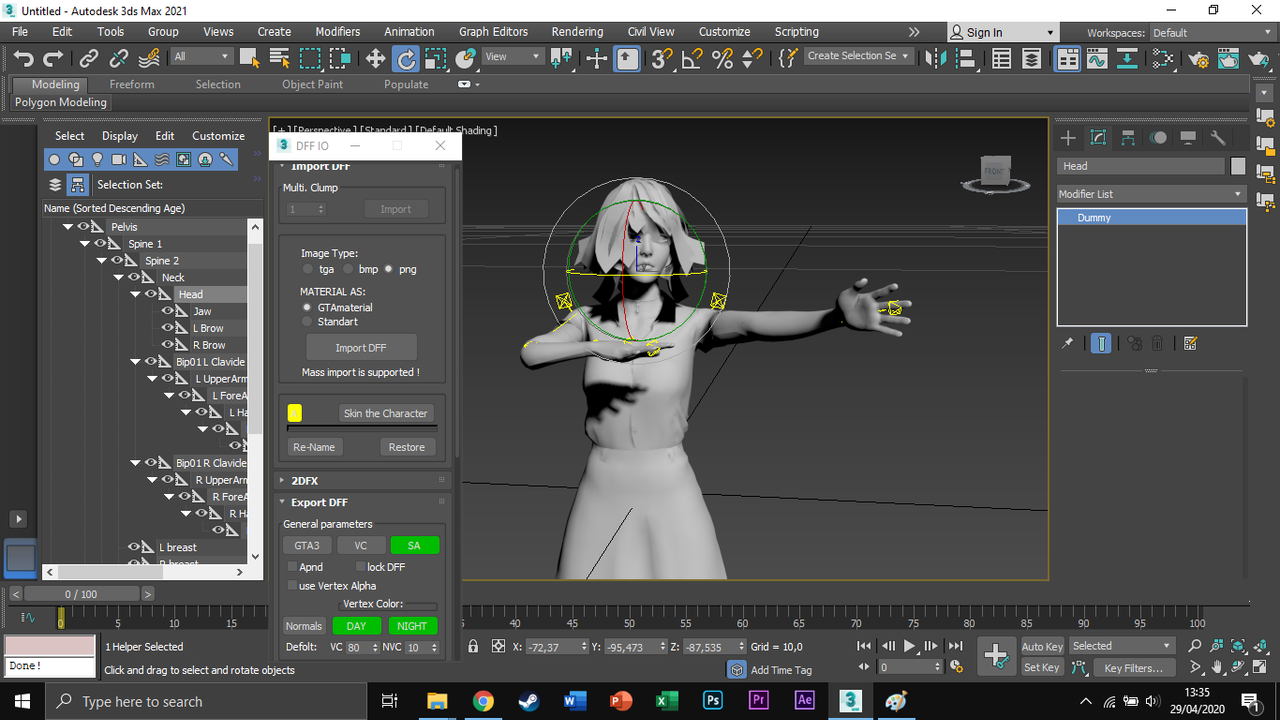Image resolution: width=1280 pixels, height=720 pixels.
Task: Enable the use Vertex Alpha checkbox
Action: click(292, 586)
